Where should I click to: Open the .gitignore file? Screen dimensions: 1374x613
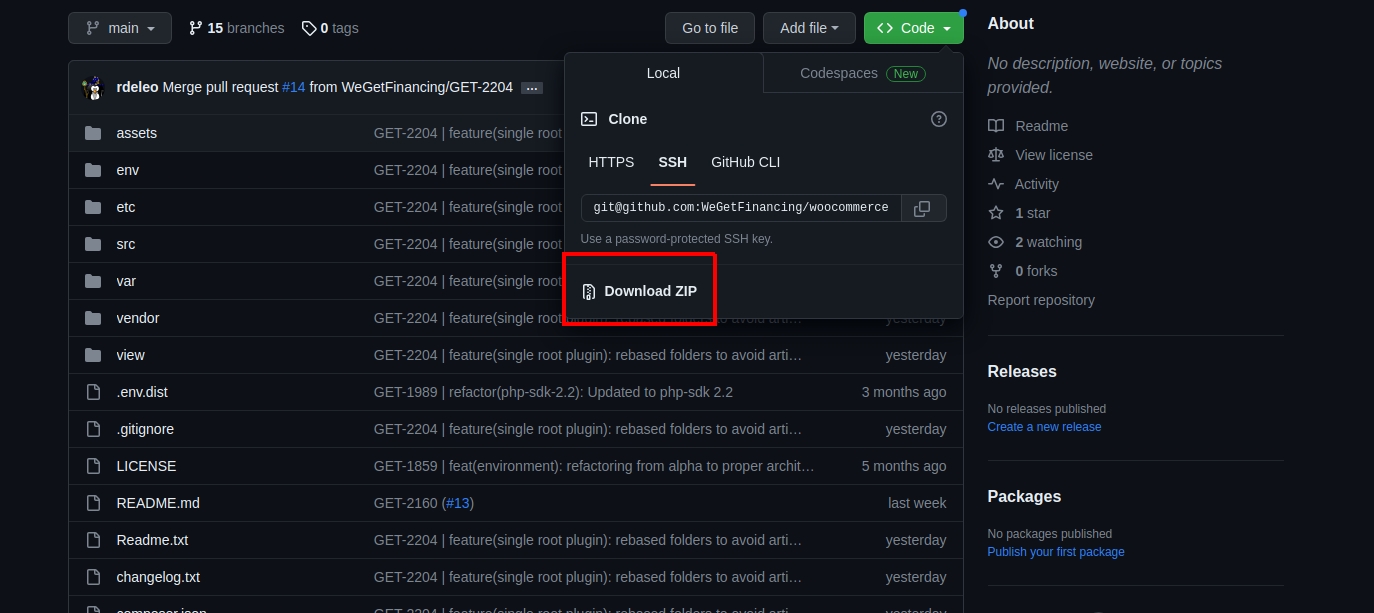(x=145, y=429)
